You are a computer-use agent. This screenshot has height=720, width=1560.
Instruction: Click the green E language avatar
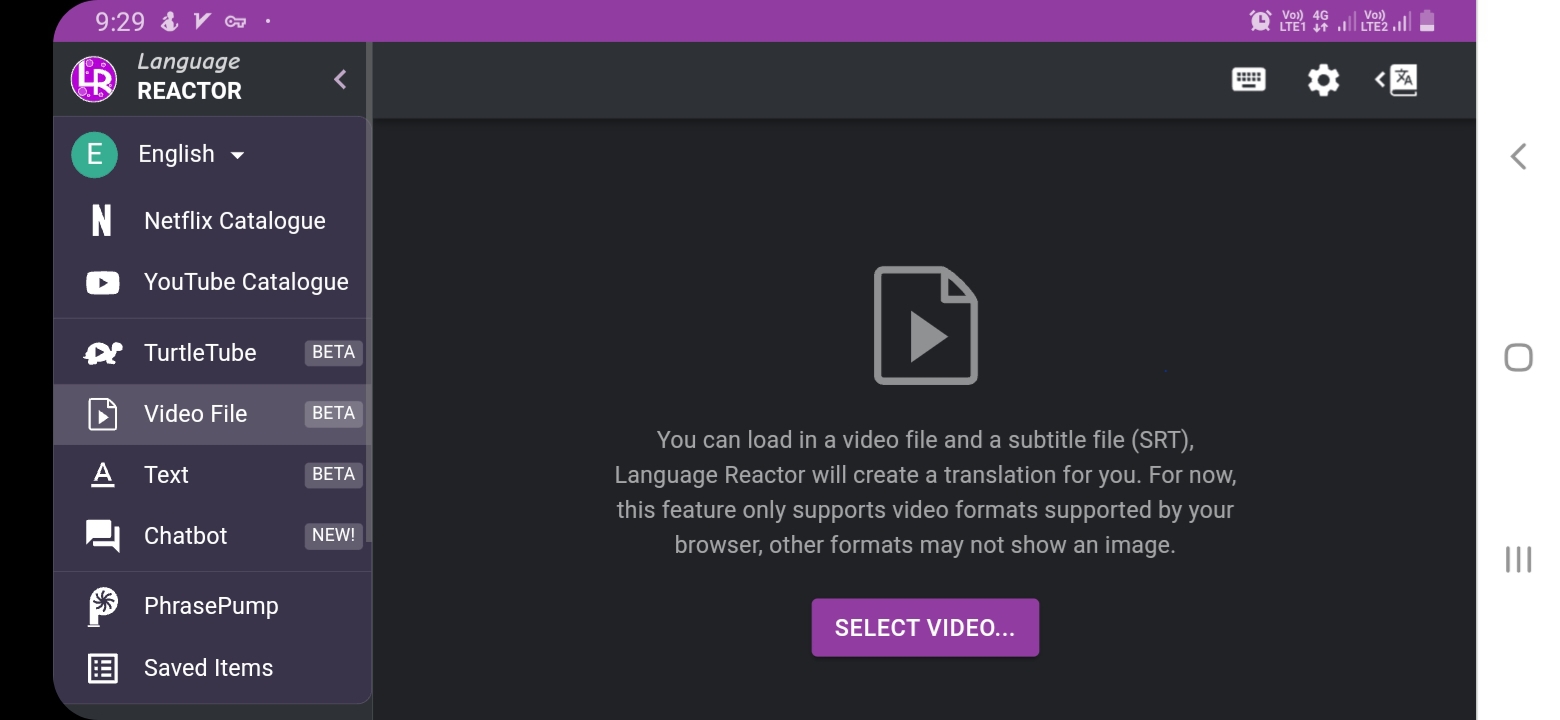click(x=94, y=154)
